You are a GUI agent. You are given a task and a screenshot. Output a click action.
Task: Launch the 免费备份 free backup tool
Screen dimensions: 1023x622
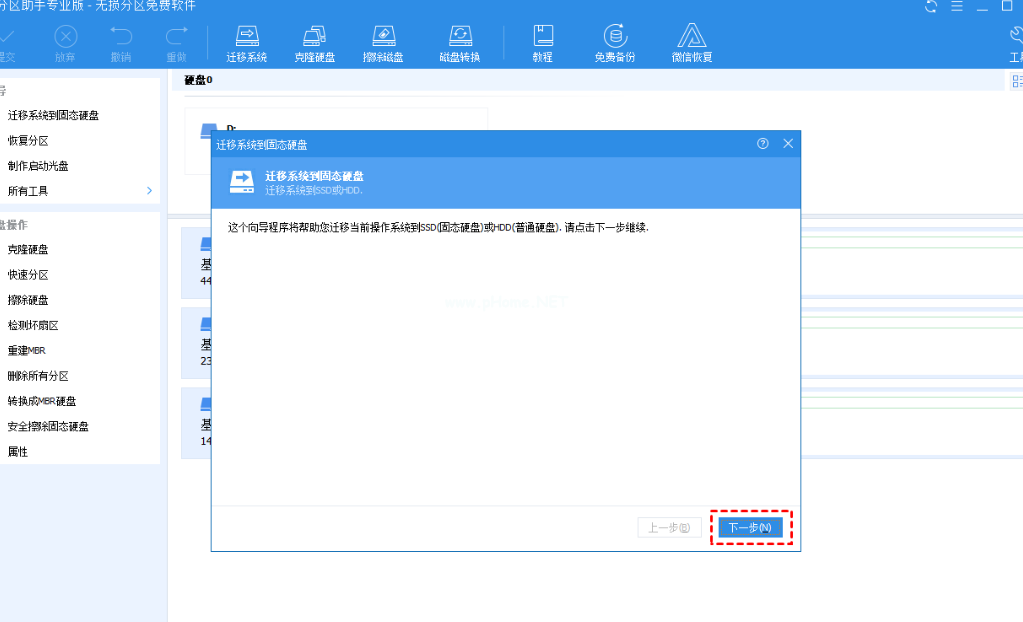tap(614, 43)
